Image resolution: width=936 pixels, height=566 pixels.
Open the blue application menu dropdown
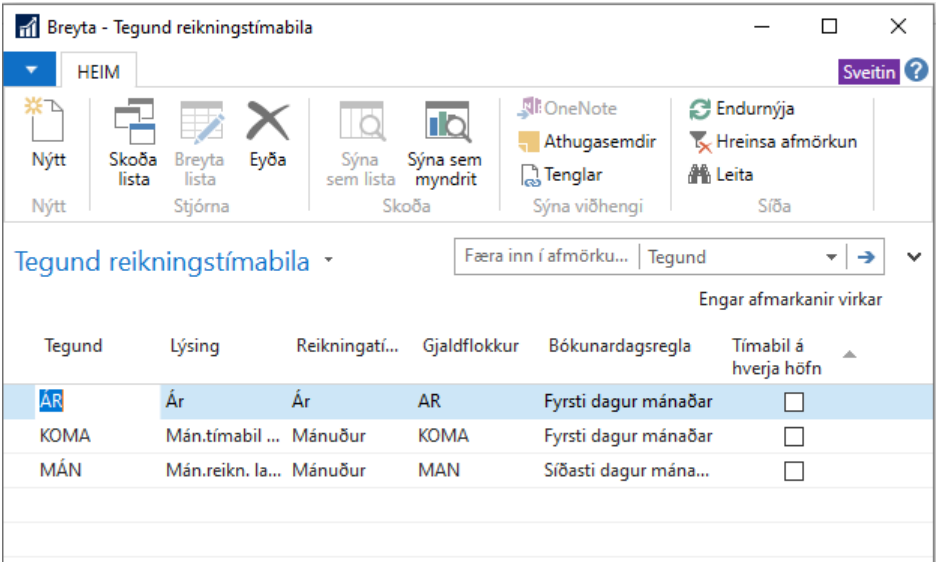(x=31, y=70)
